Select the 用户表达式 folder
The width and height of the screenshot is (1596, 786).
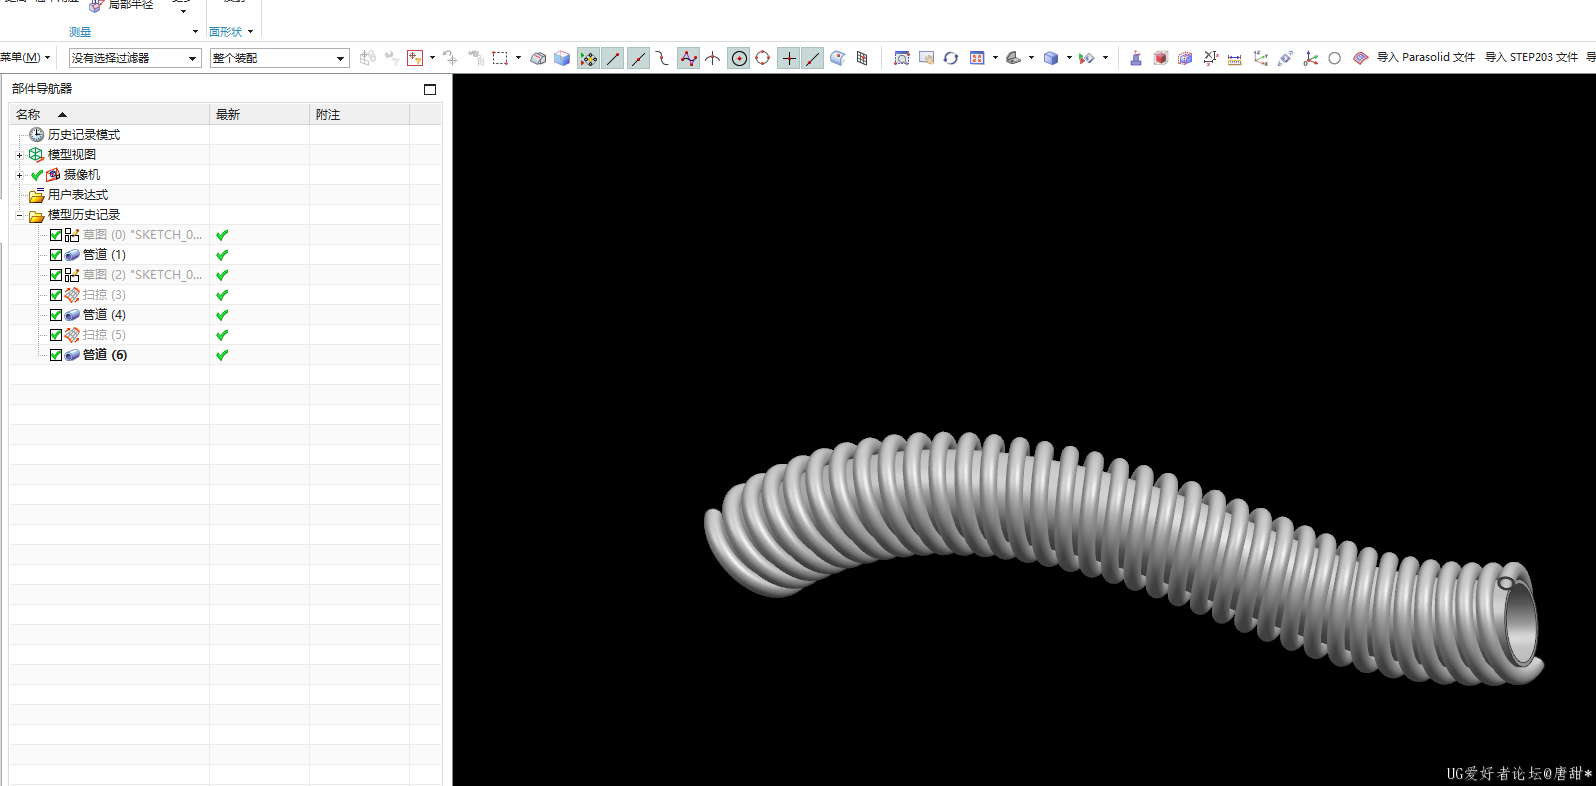point(78,195)
